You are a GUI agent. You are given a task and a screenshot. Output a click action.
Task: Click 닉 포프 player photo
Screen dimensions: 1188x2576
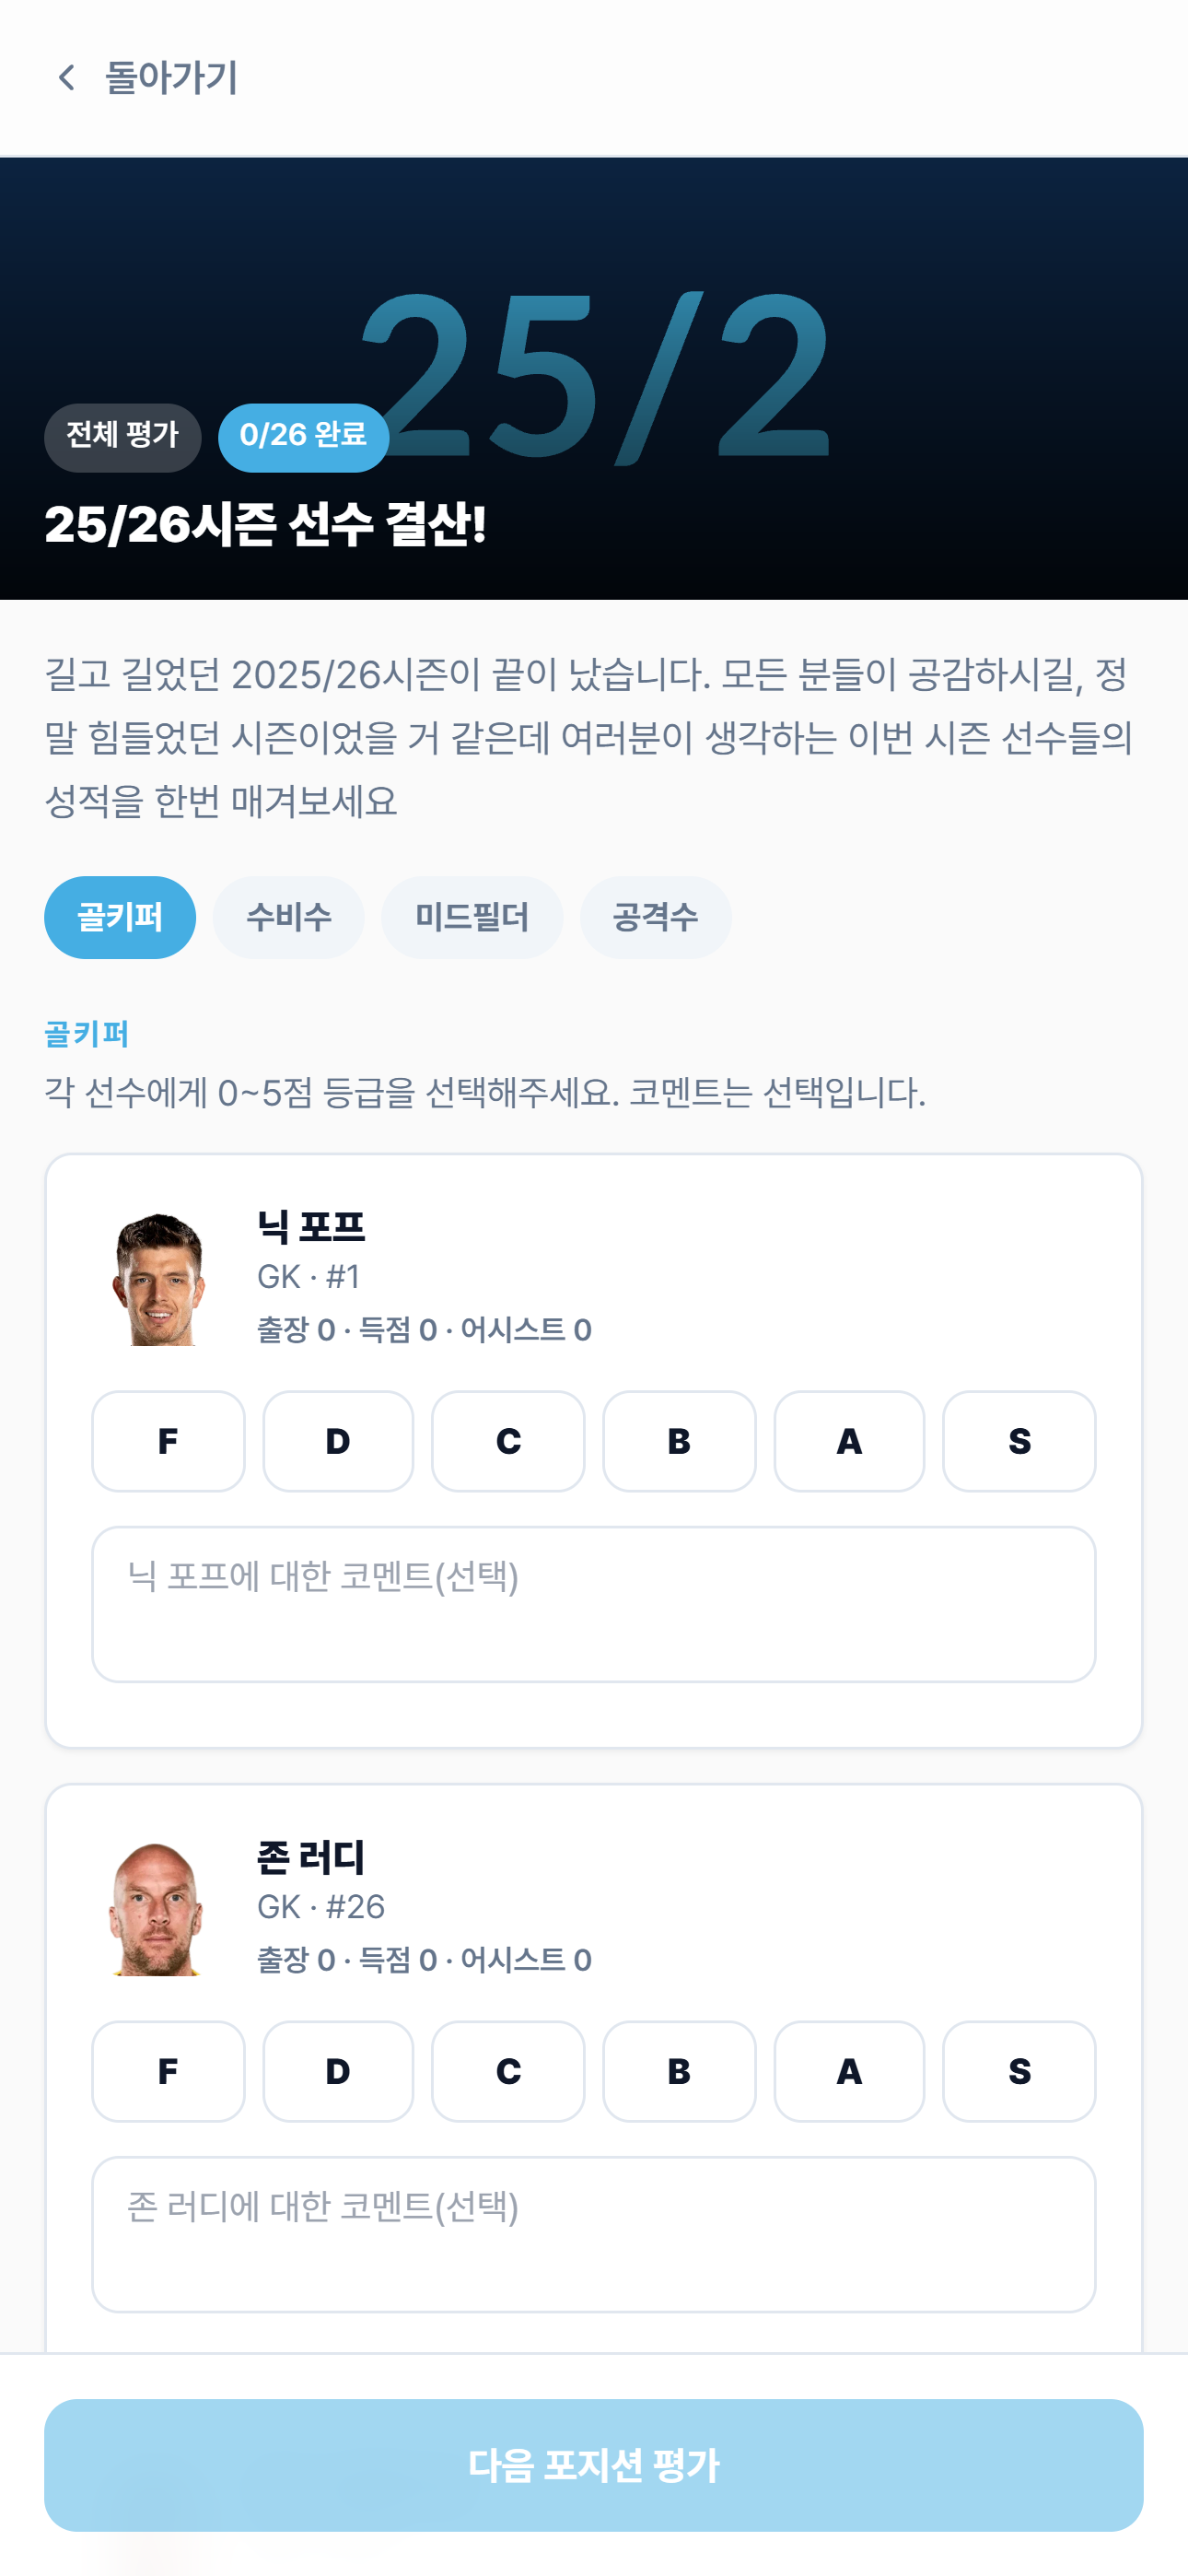158,1278
